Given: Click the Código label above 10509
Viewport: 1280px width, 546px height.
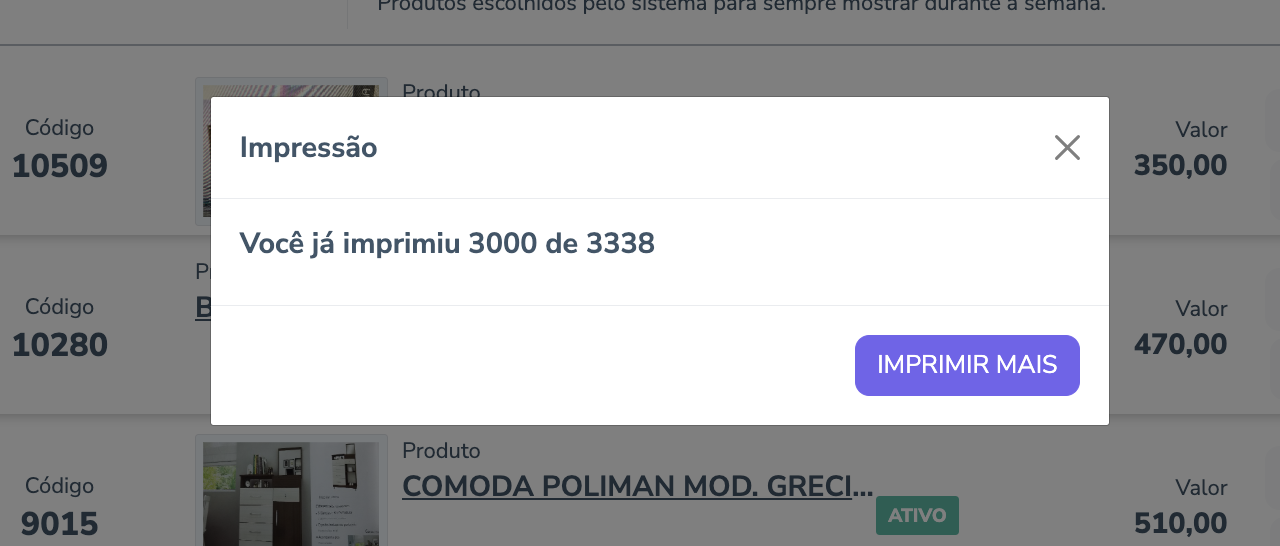Looking at the screenshot, I should click(x=60, y=128).
